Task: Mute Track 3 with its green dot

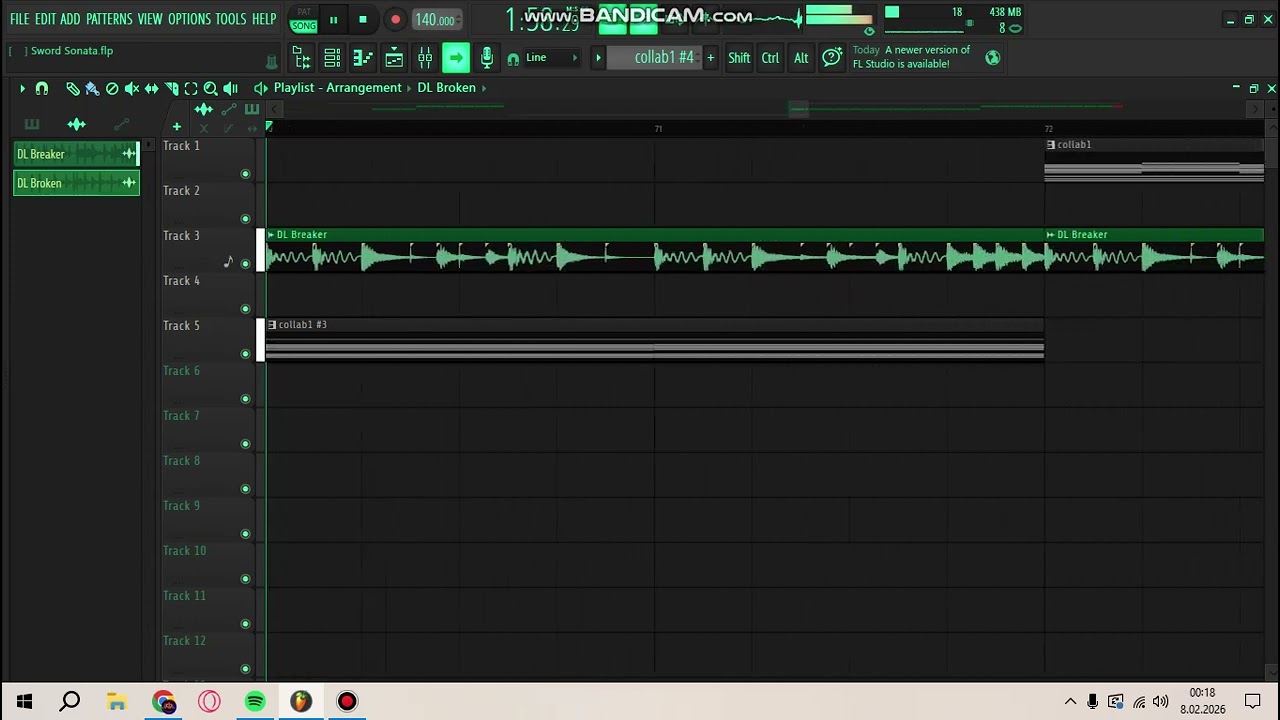Action: click(245, 264)
